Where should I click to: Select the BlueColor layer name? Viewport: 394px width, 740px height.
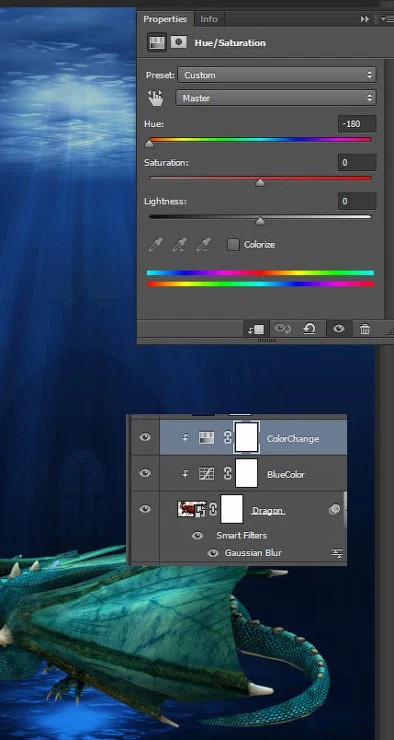[x=285, y=474]
